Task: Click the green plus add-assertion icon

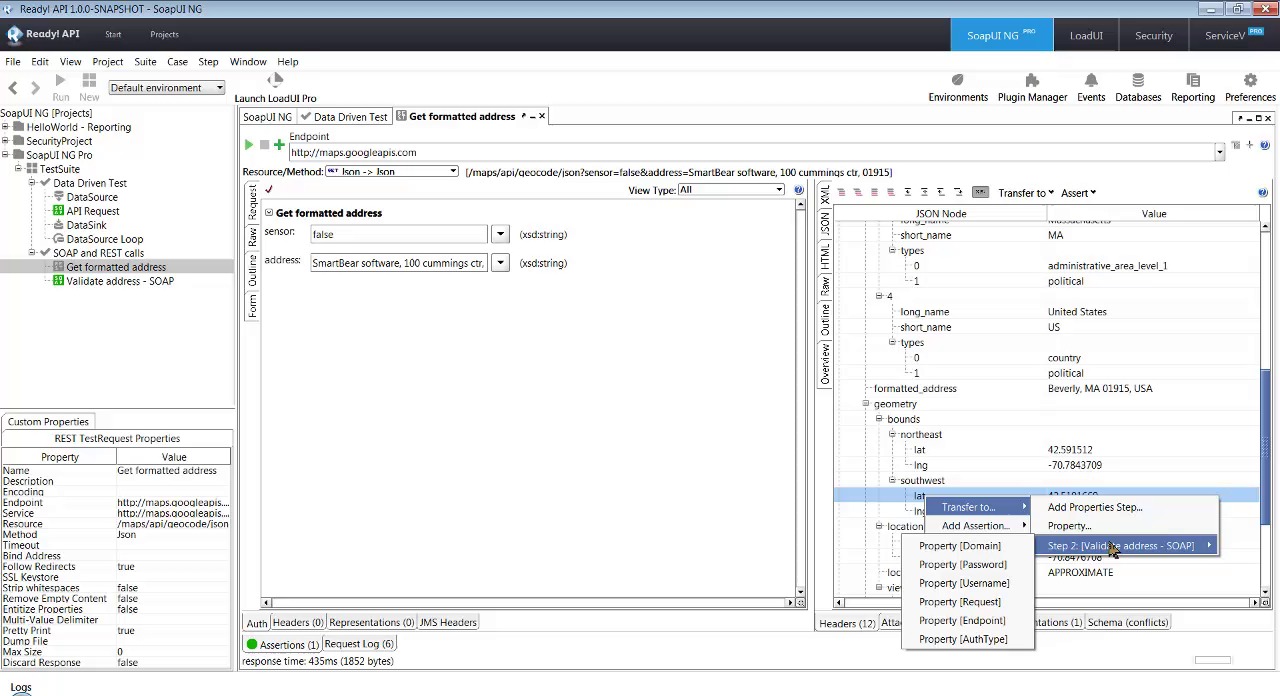Action: [x=279, y=146]
